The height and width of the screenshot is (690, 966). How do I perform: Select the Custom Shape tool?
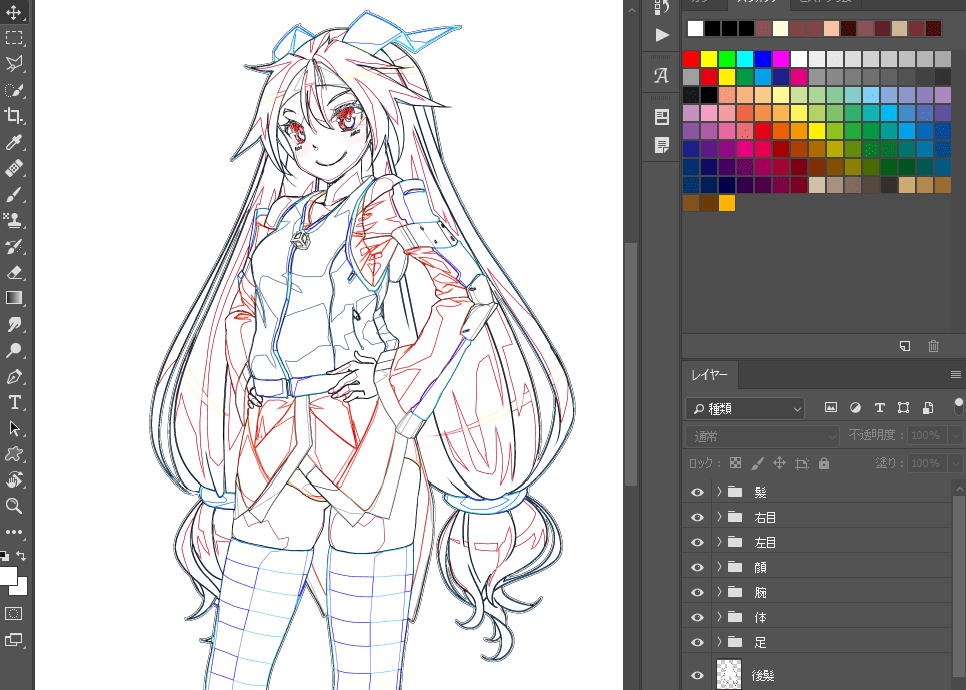(14, 454)
